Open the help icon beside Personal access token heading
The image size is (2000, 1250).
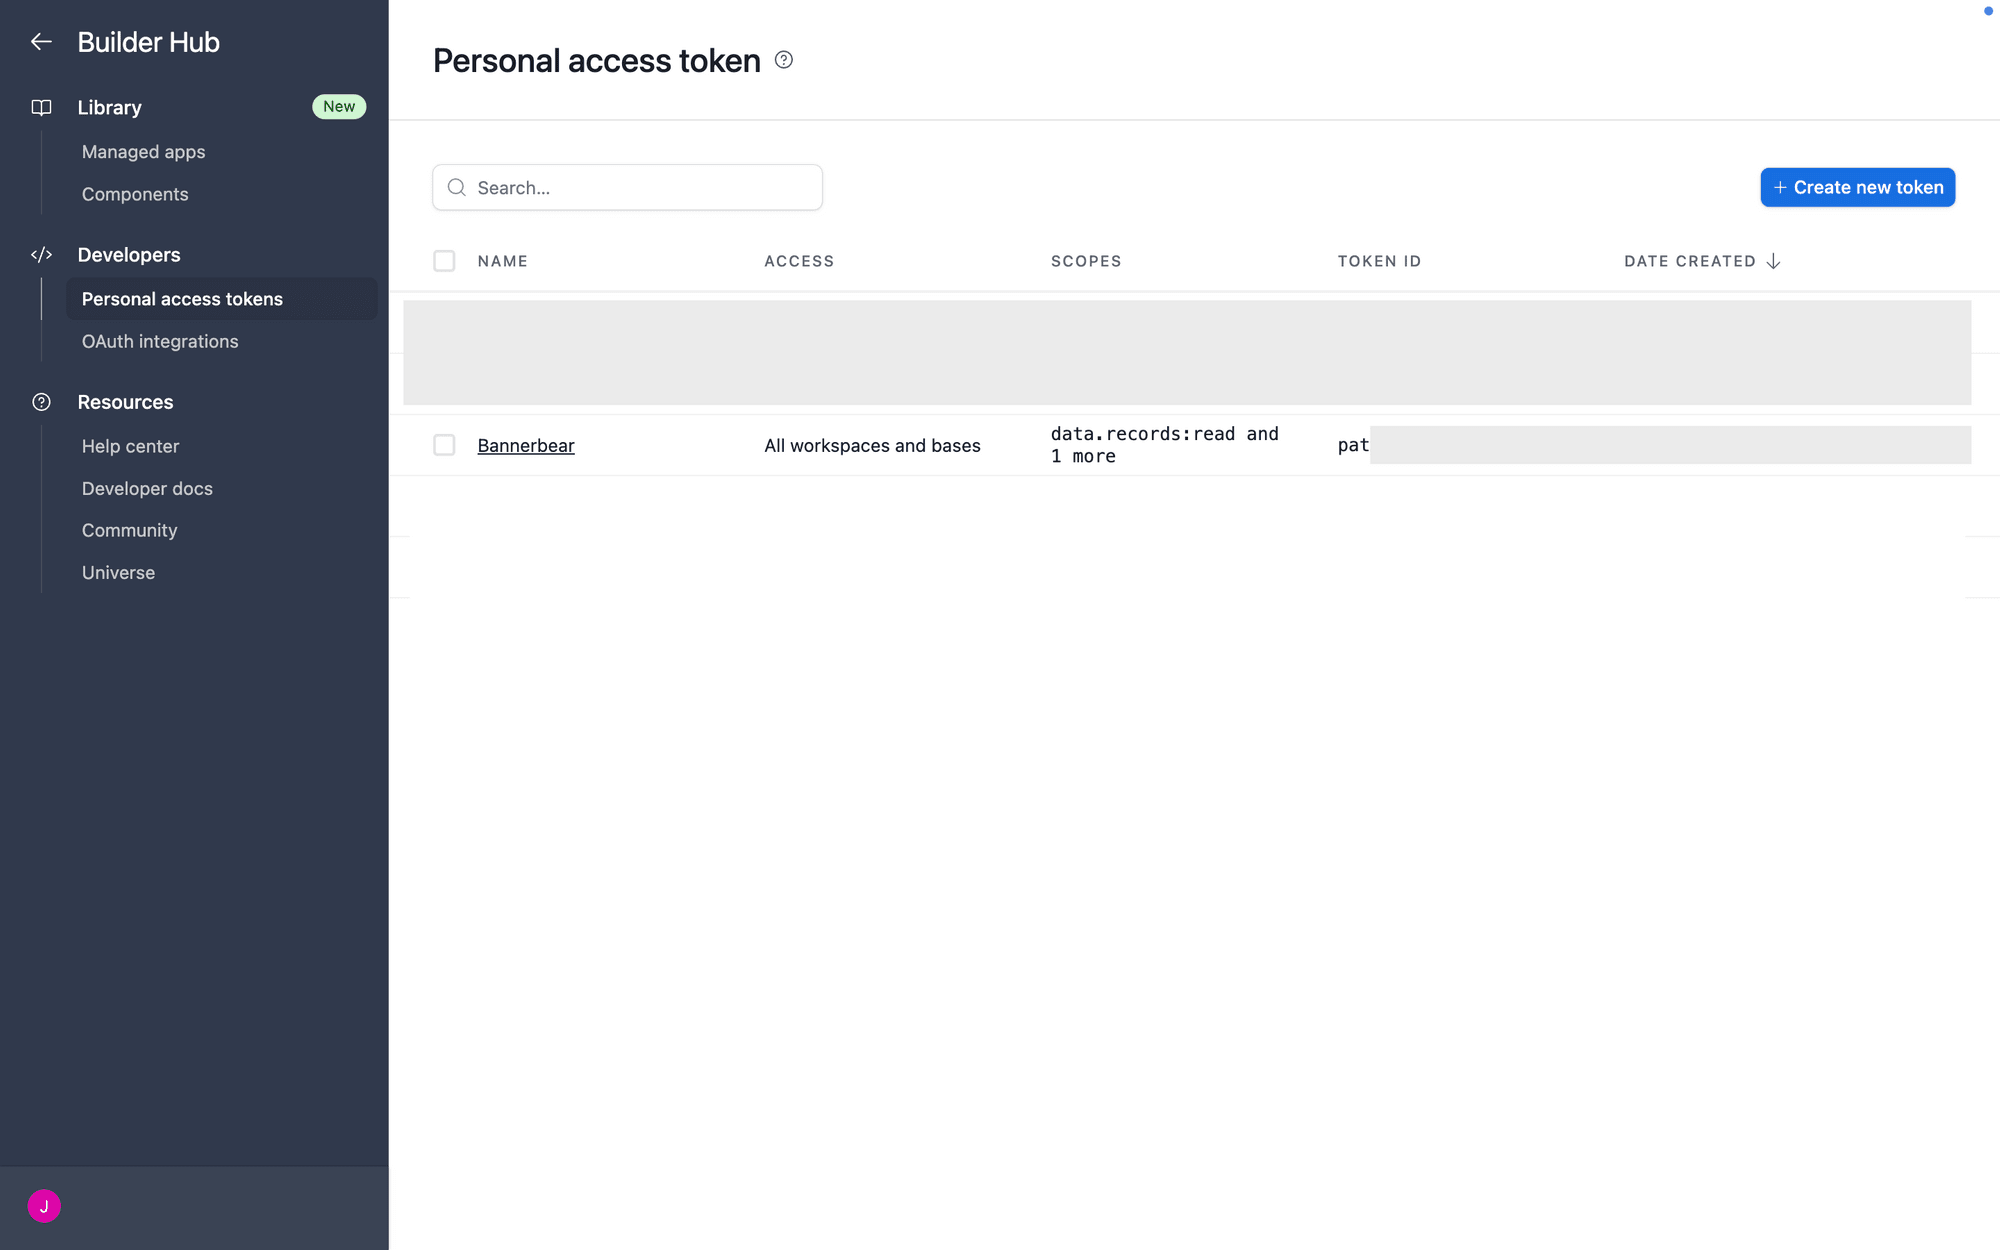coord(784,60)
